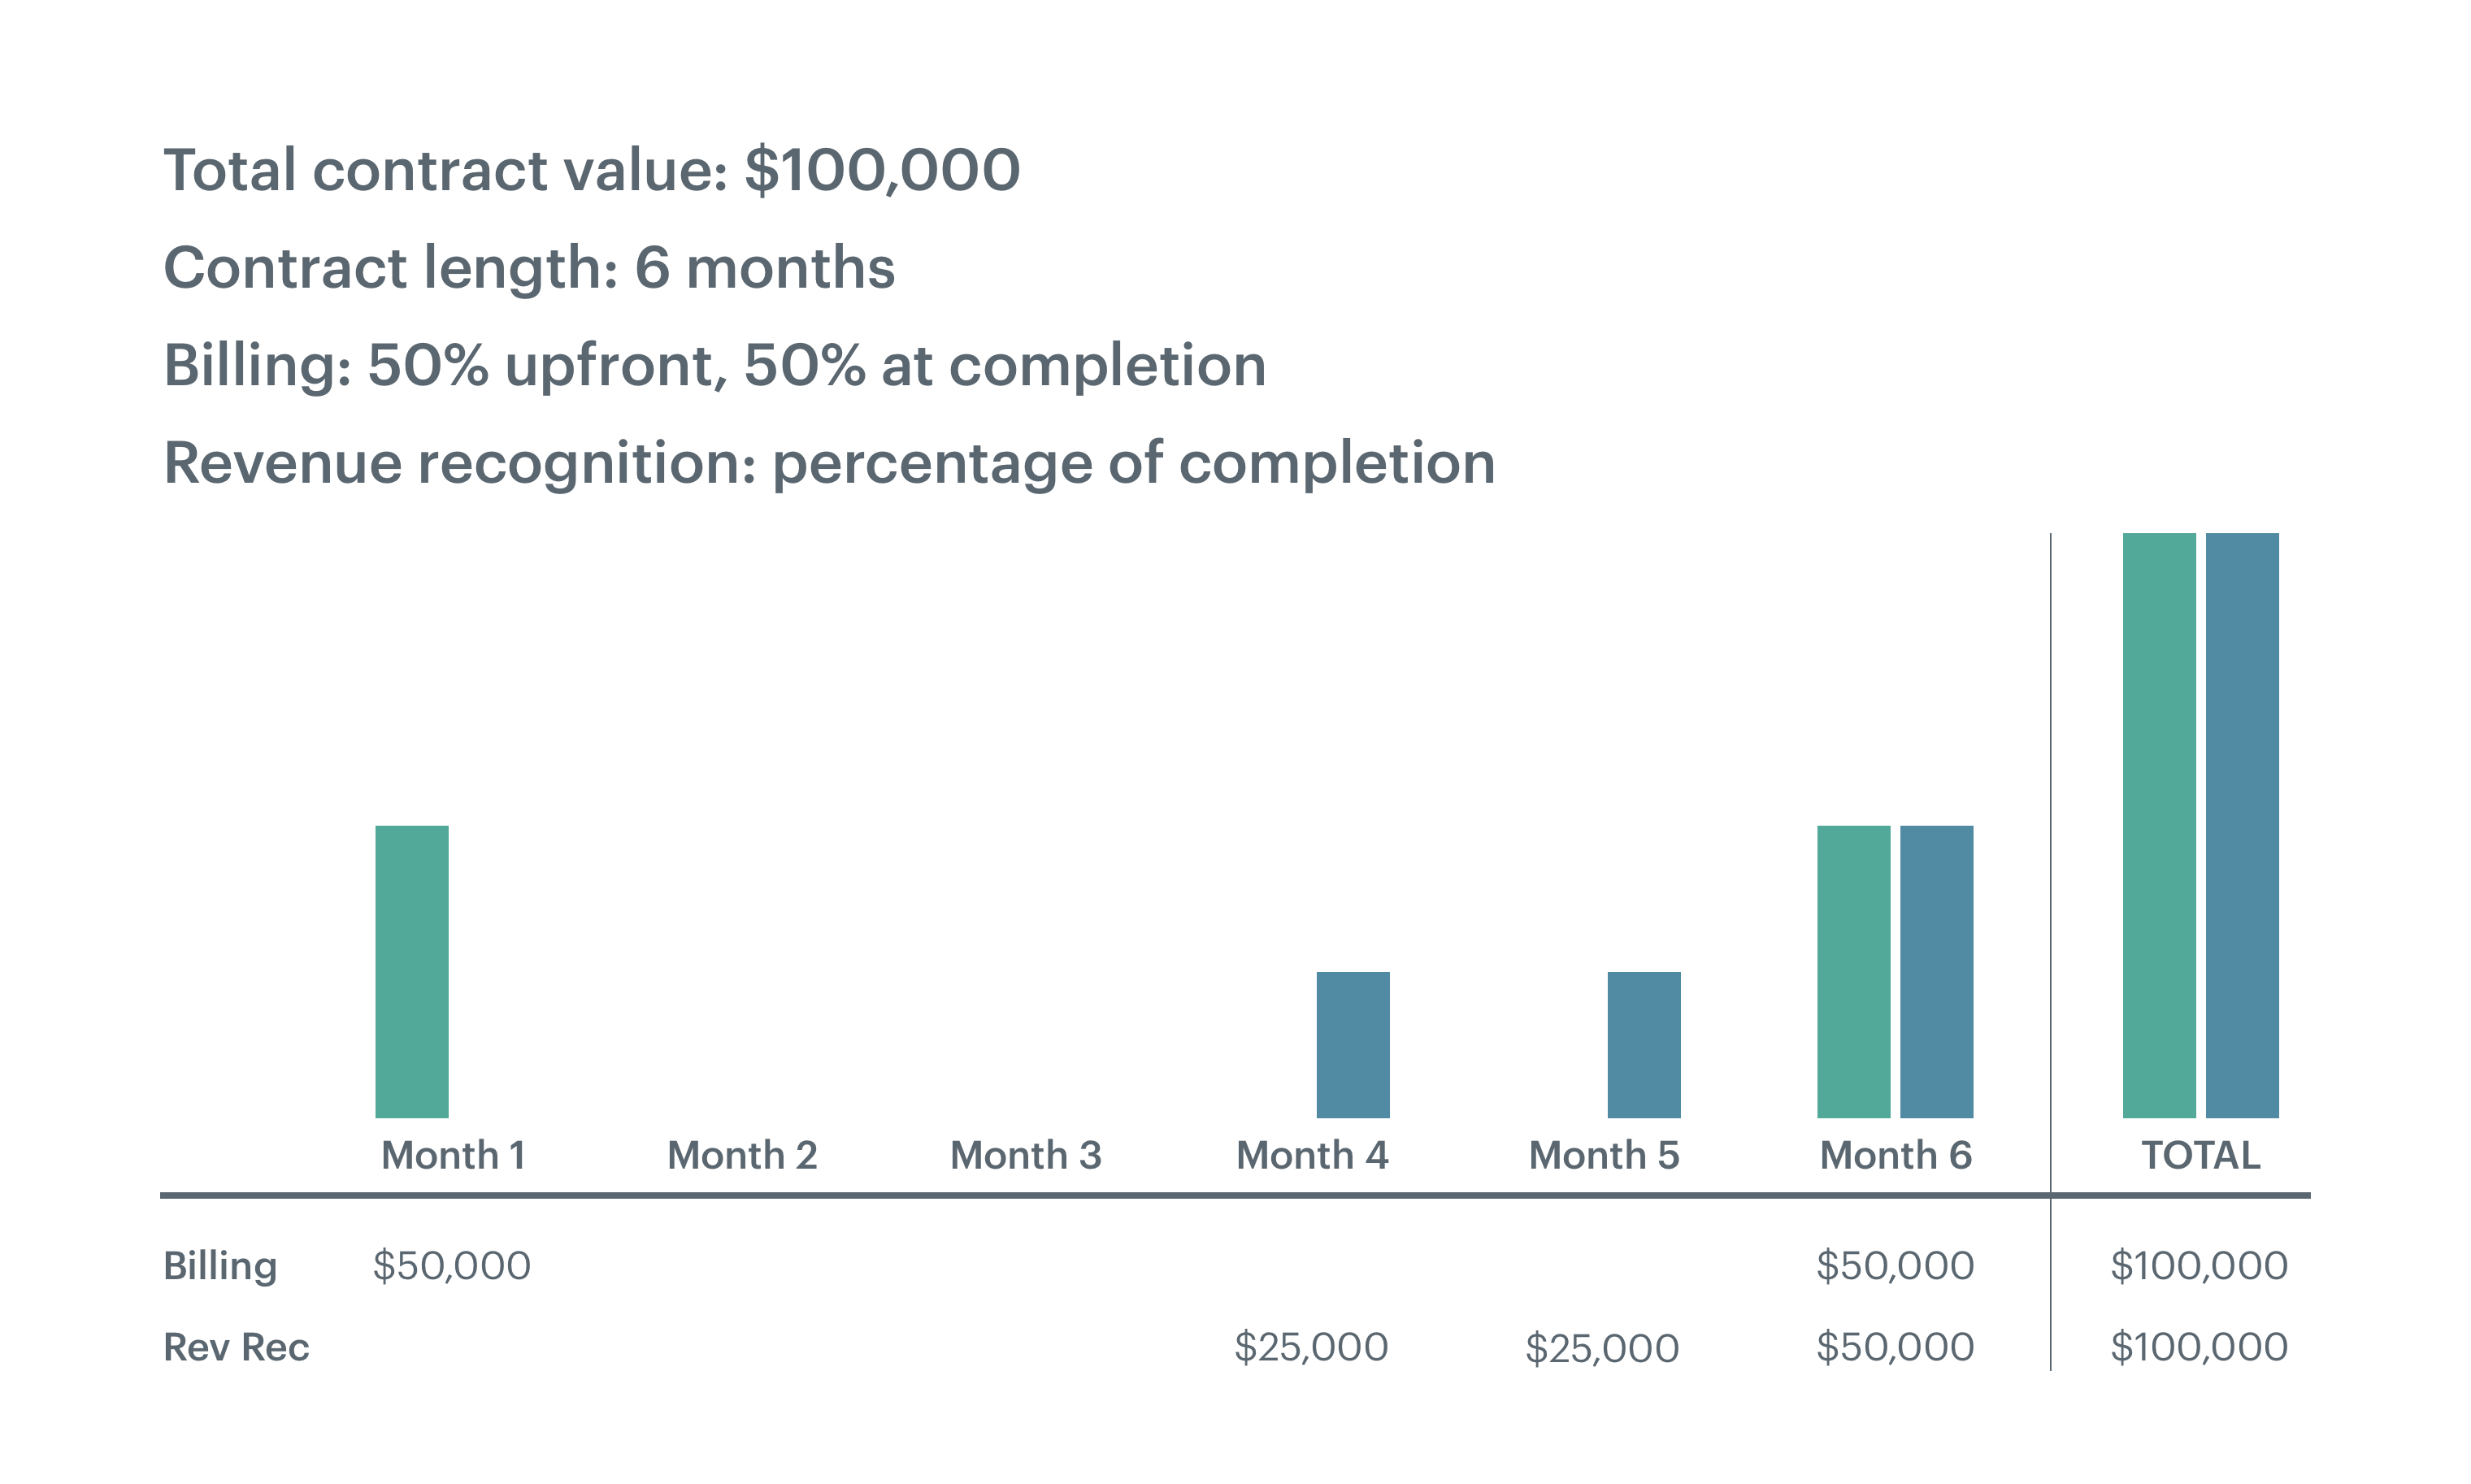Click the Month 2 axis label

pyautogui.click(x=742, y=1156)
